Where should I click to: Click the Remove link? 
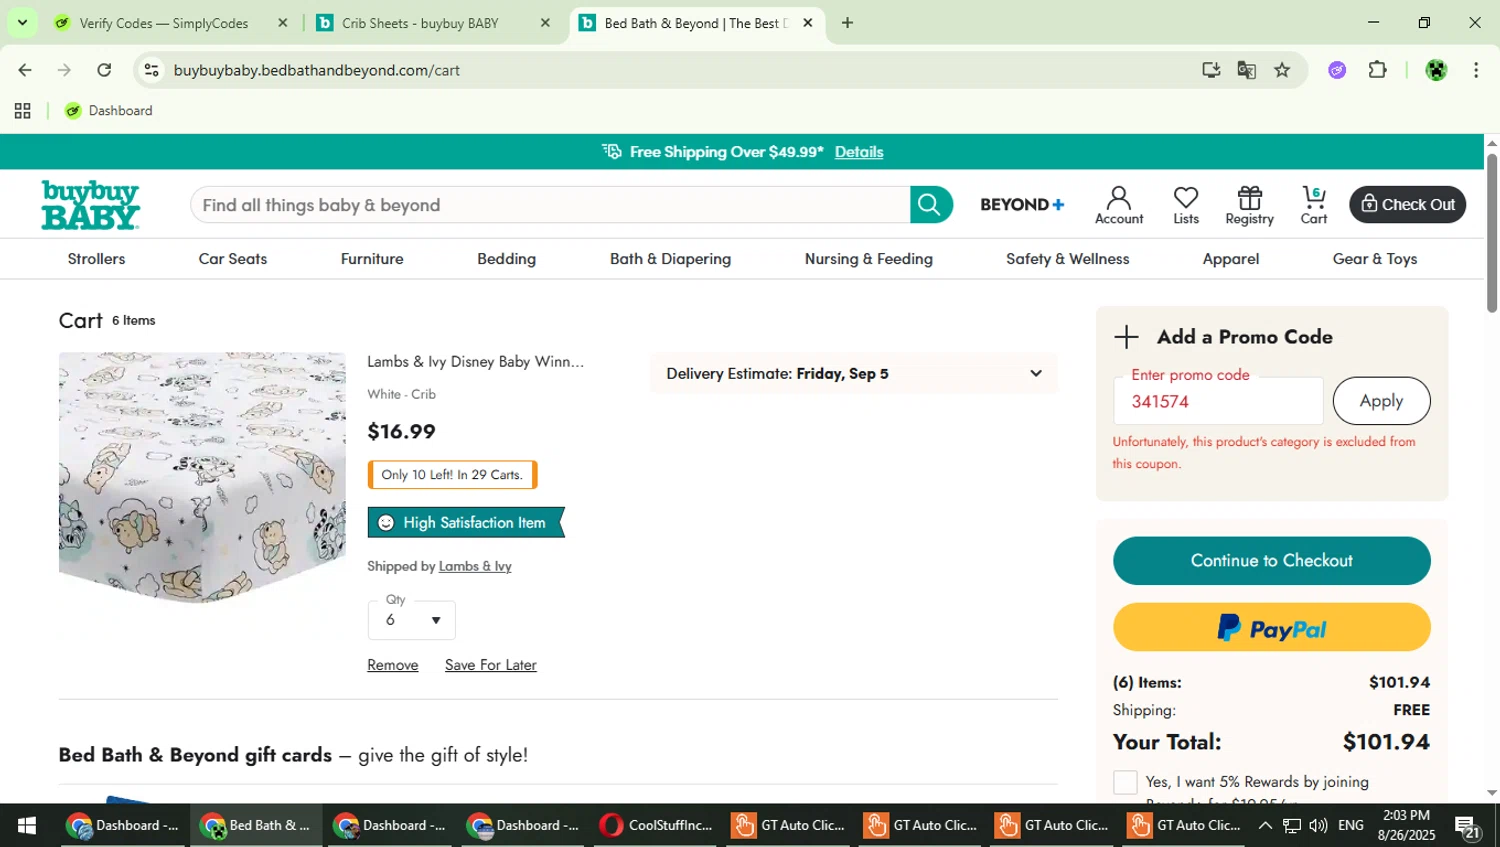click(x=392, y=665)
